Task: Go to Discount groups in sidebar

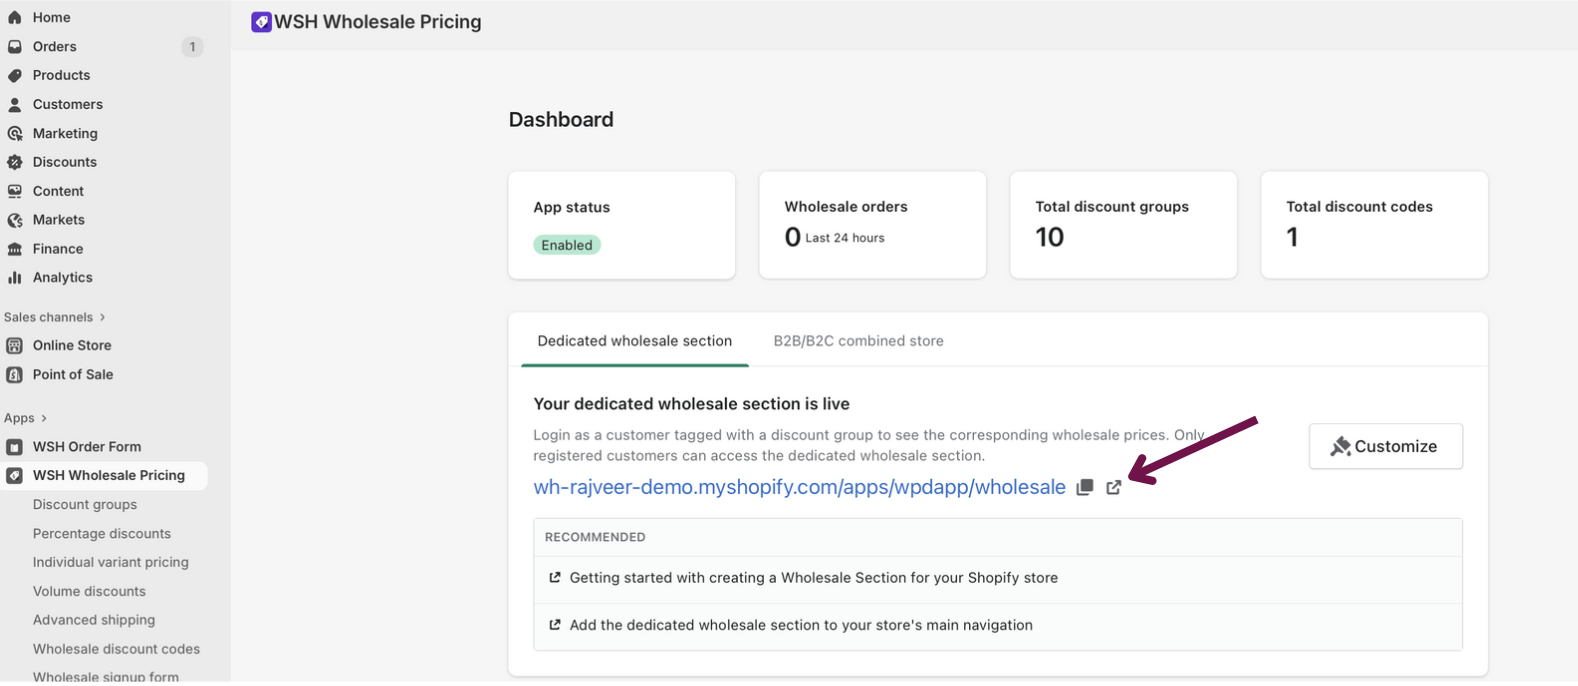Action: point(85,505)
